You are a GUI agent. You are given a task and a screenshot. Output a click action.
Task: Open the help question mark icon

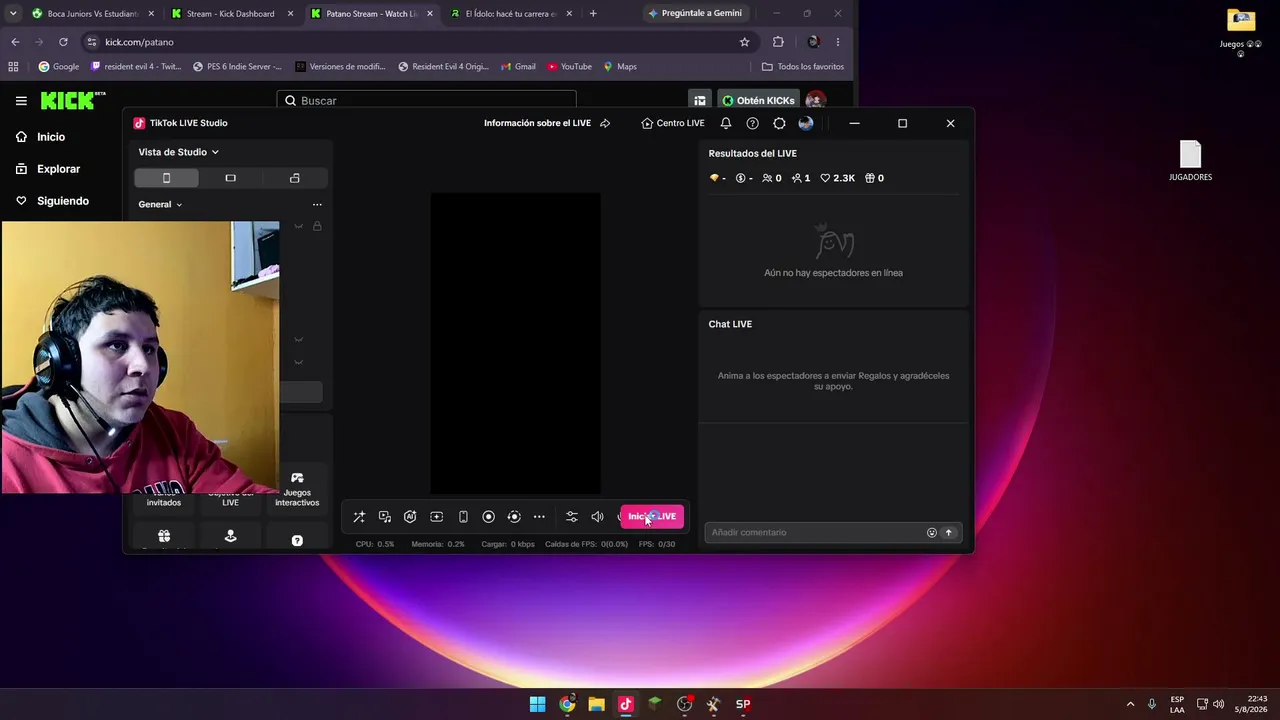click(x=752, y=123)
